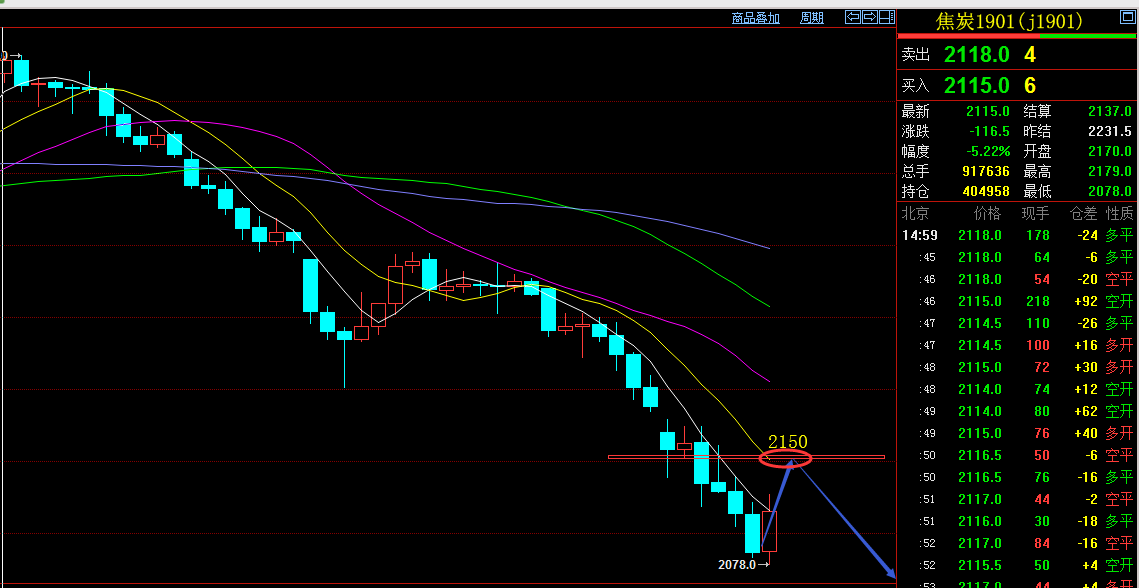Select the 持仓 value 404958
The height and width of the screenshot is (588, 1139).
(x=985, y=192)
